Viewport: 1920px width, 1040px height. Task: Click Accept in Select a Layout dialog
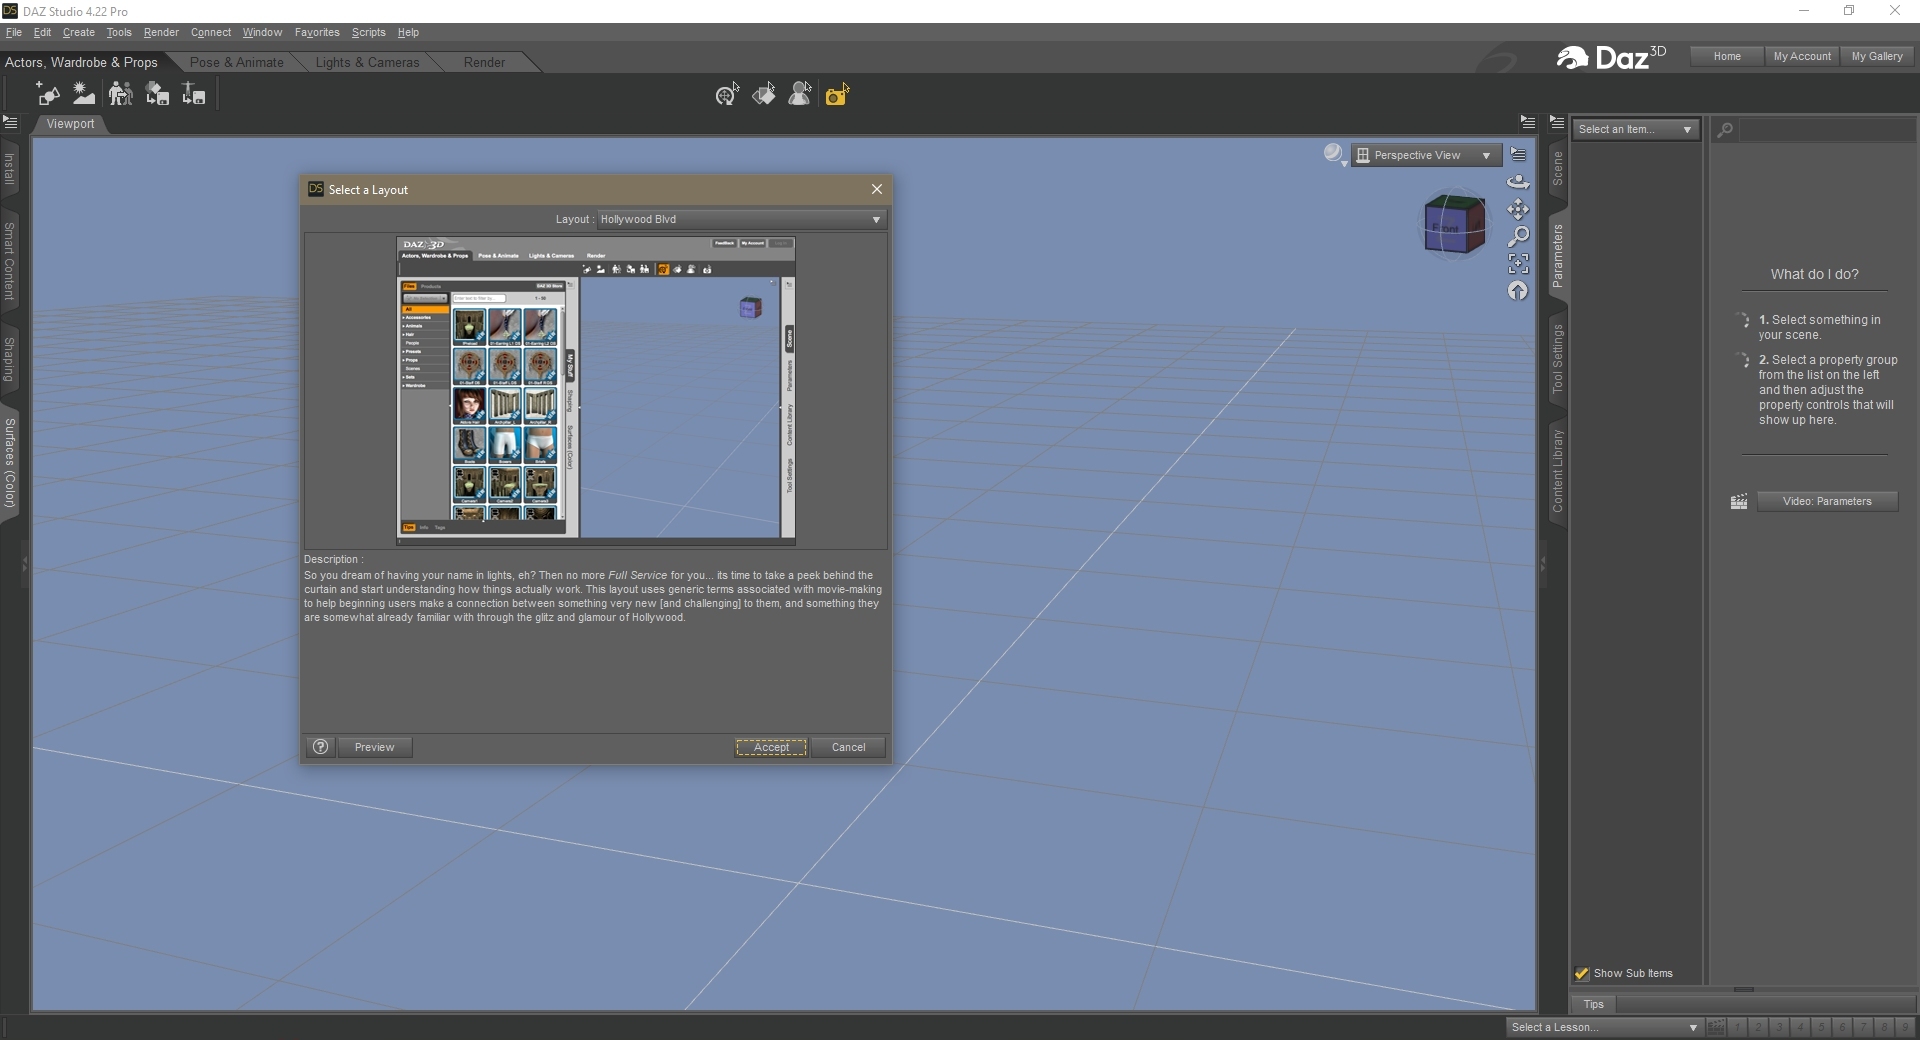(771, 747)
